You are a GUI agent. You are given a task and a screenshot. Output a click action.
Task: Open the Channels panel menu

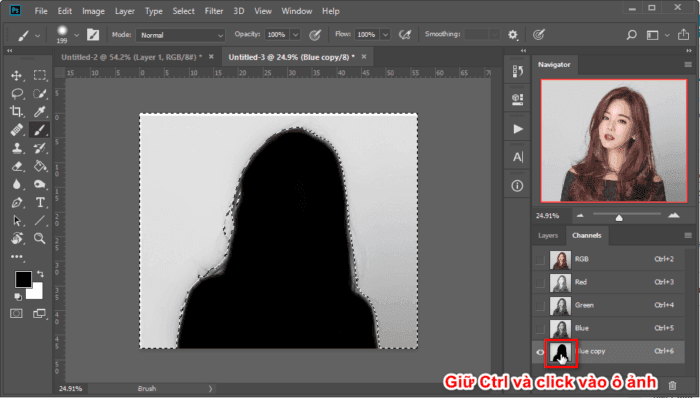pos(688,235)
